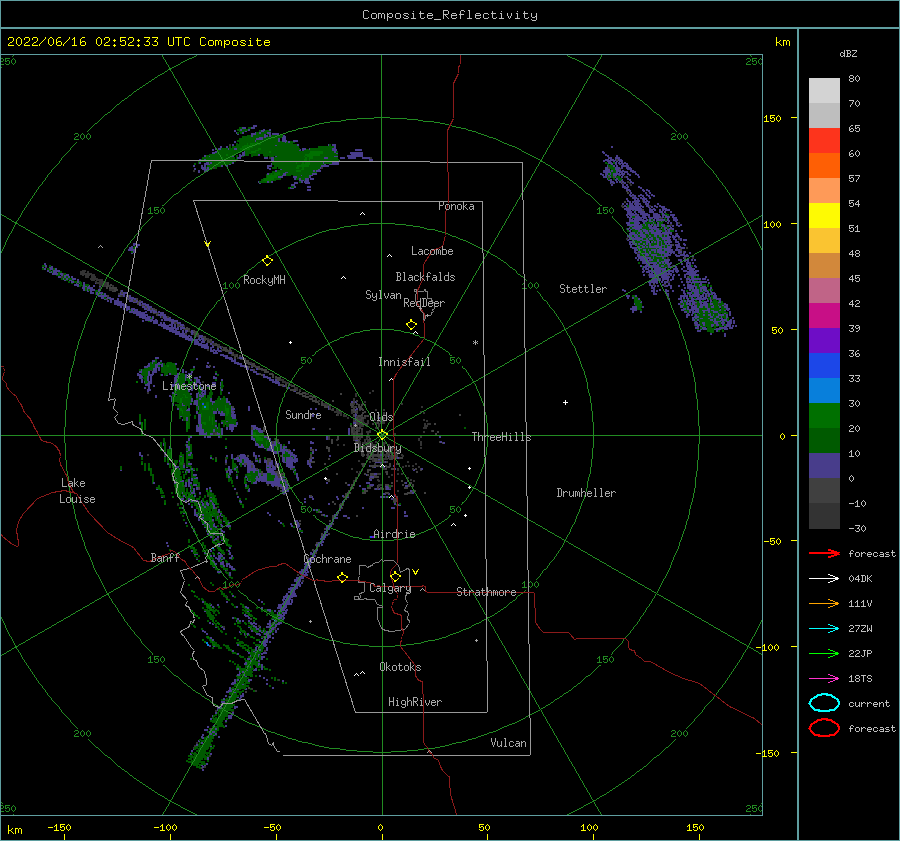
Task: Click the Lake Louise label
Action: (77, 491)
